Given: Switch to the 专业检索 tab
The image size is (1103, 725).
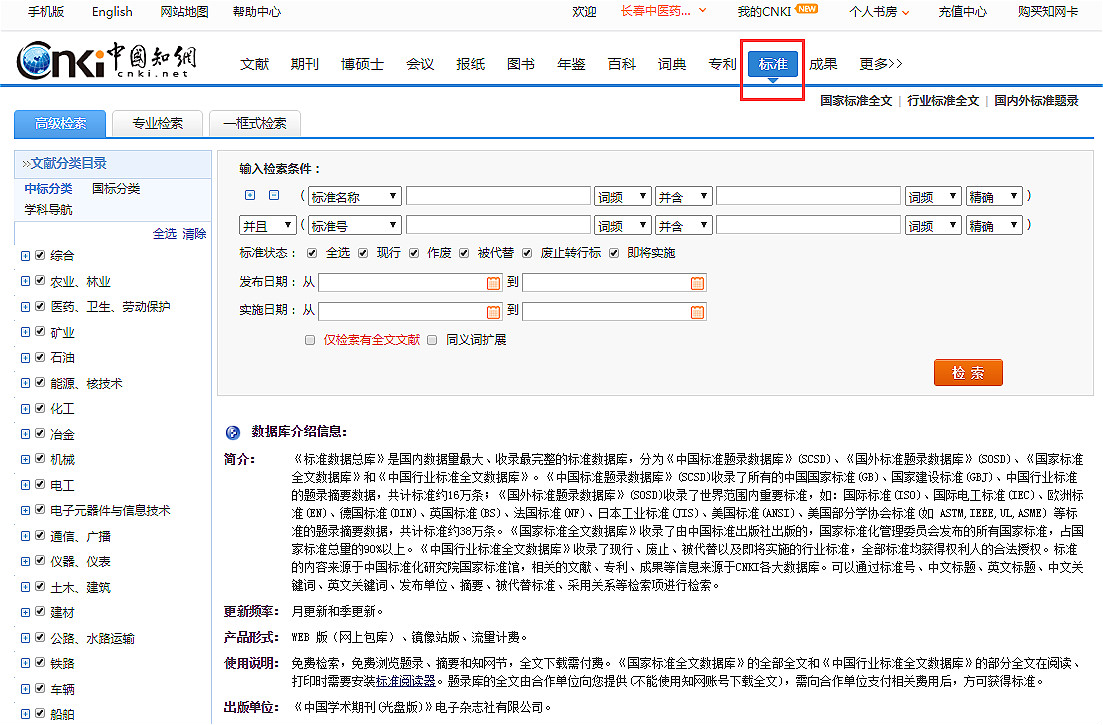Looking at the screenshot, I should point(158,124).
